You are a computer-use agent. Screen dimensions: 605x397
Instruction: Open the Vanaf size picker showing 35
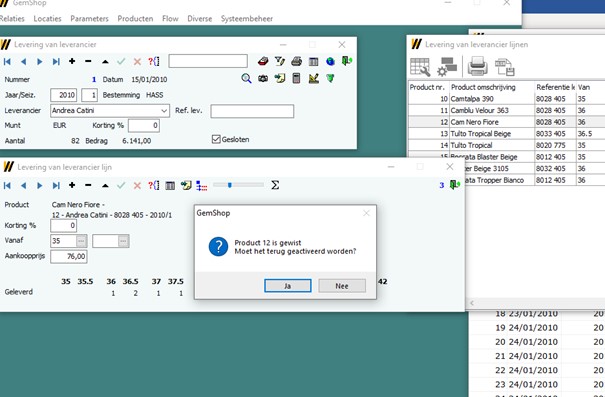point(81,241)
